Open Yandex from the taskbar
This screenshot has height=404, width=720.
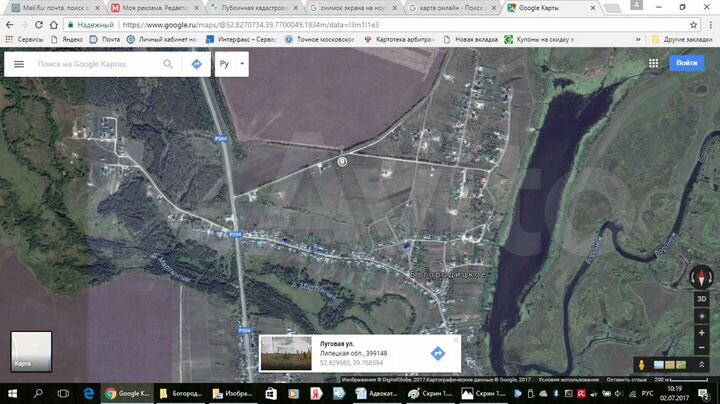click(316, 393)
